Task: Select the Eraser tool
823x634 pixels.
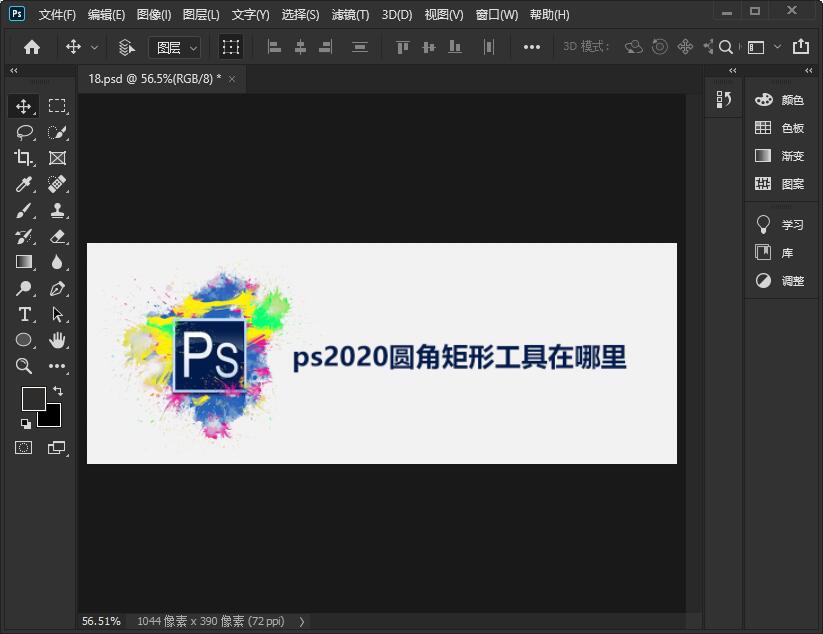Action: [x=57, y=236]
